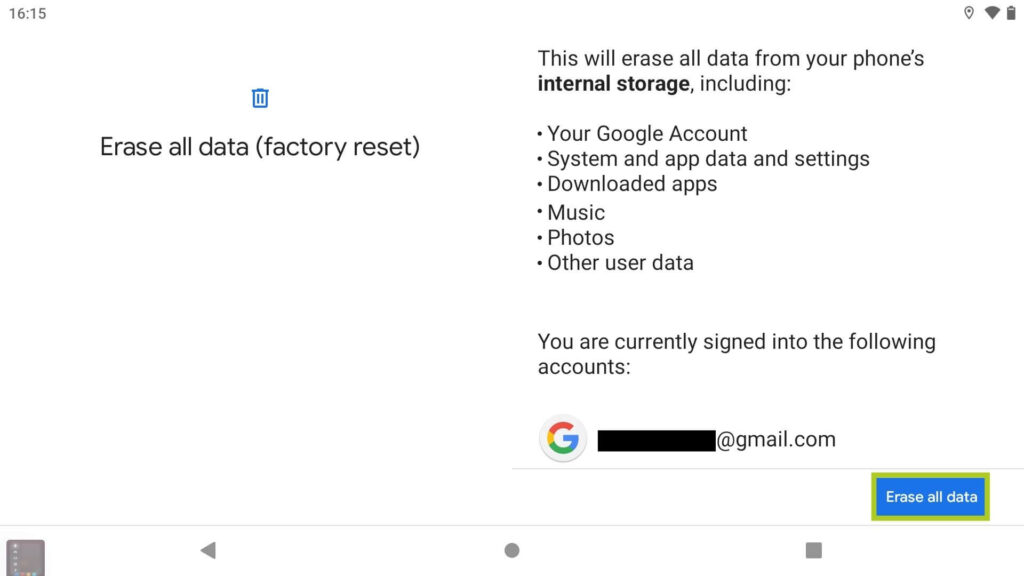Select the signed-in gmail.com account entry
This screenshot has width=1024, height=576.
click(x=716, y=439)
